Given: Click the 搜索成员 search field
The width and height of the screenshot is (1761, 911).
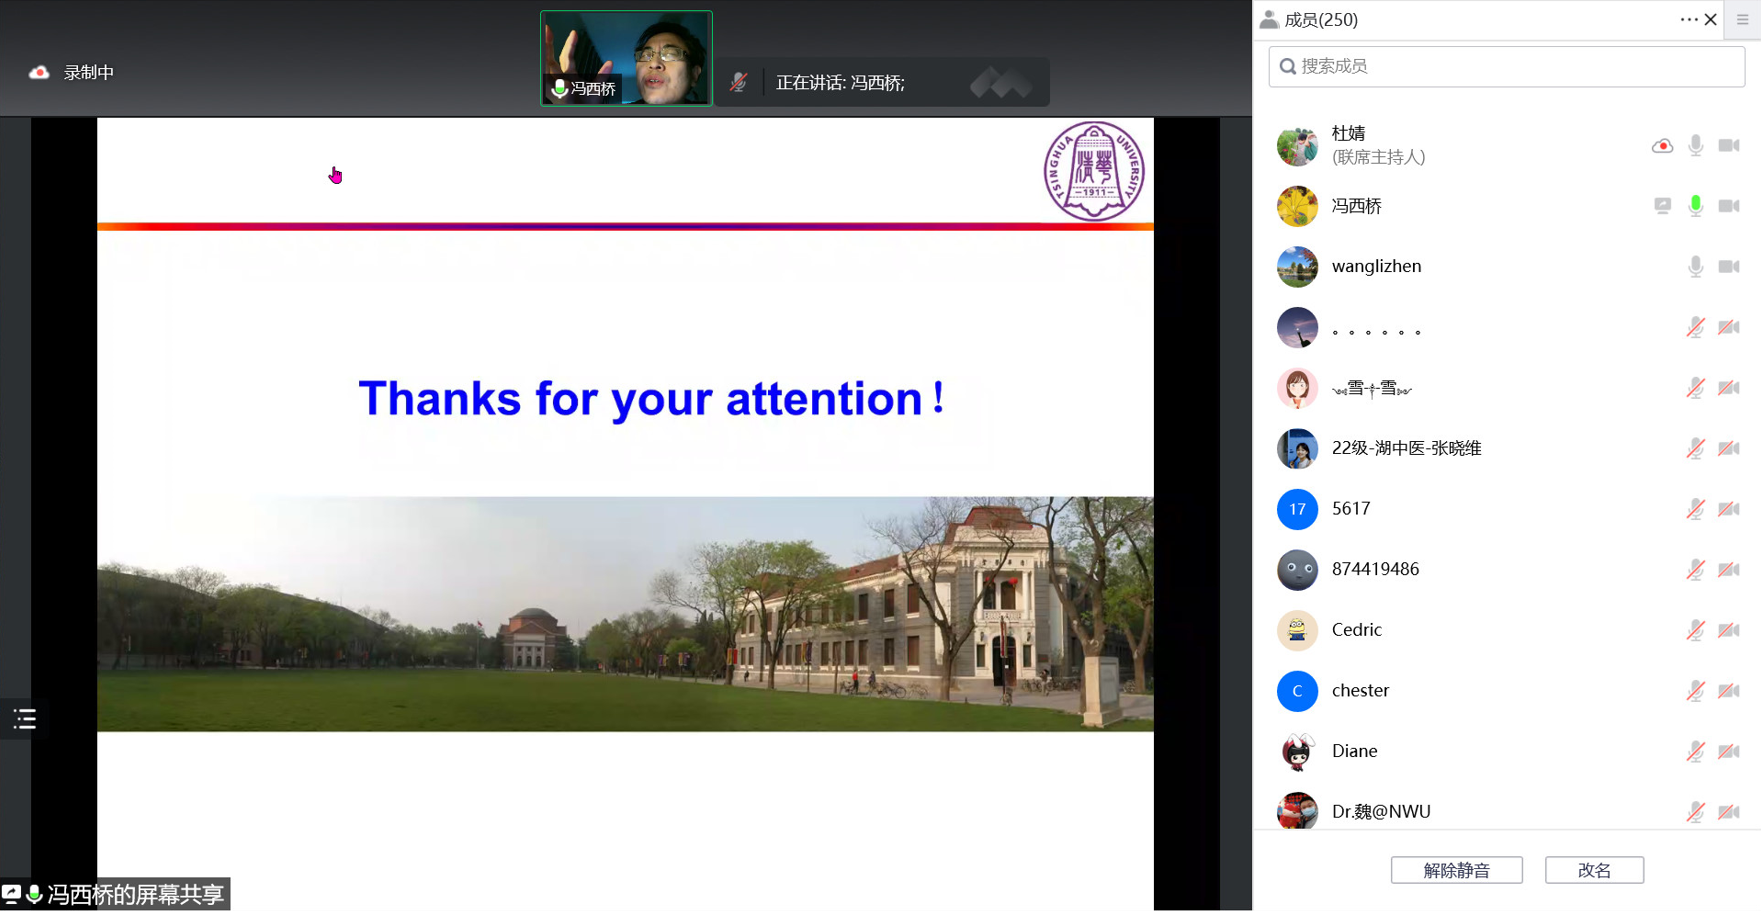Looking at the screenshot, I should 1506,66.
